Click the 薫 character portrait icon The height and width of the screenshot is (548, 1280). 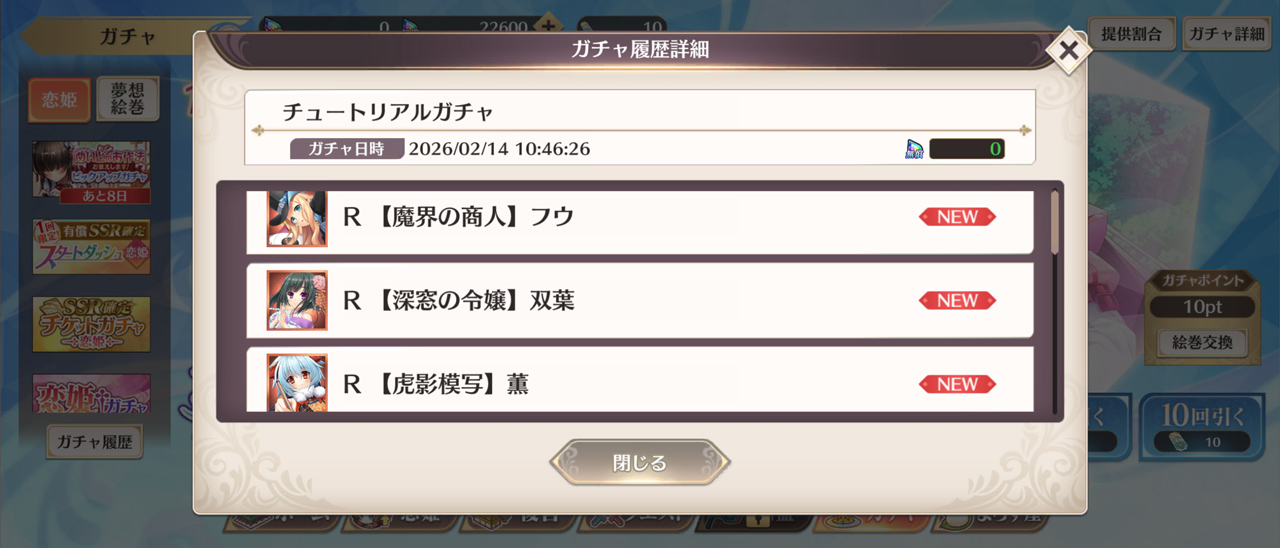coord(297,382)
